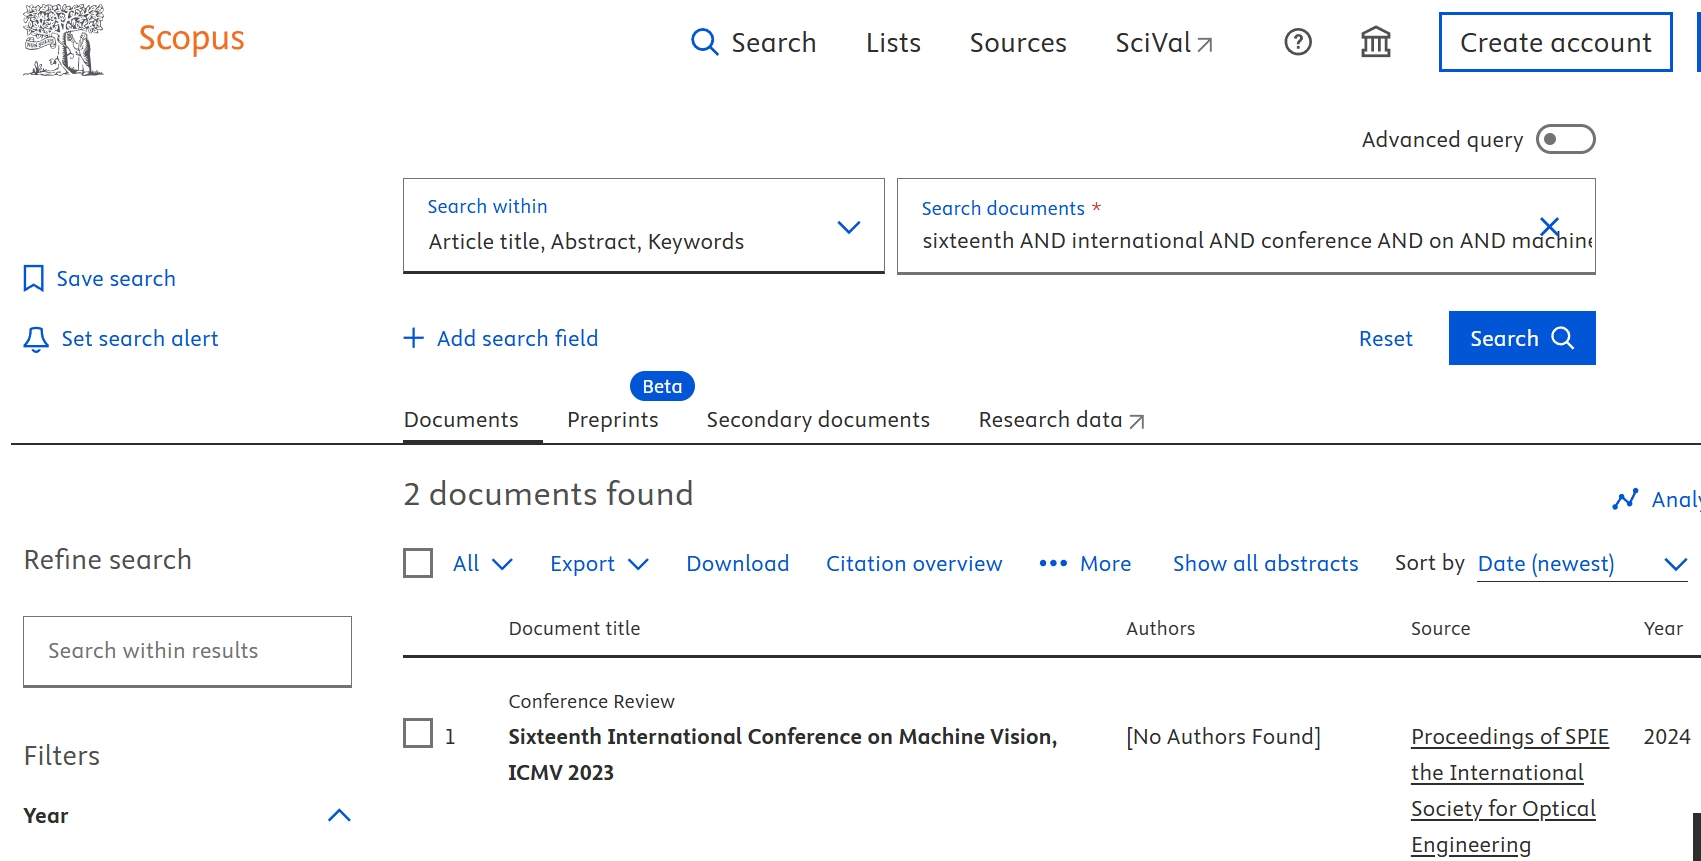Click the plus icon to add search field

(413, 338)
